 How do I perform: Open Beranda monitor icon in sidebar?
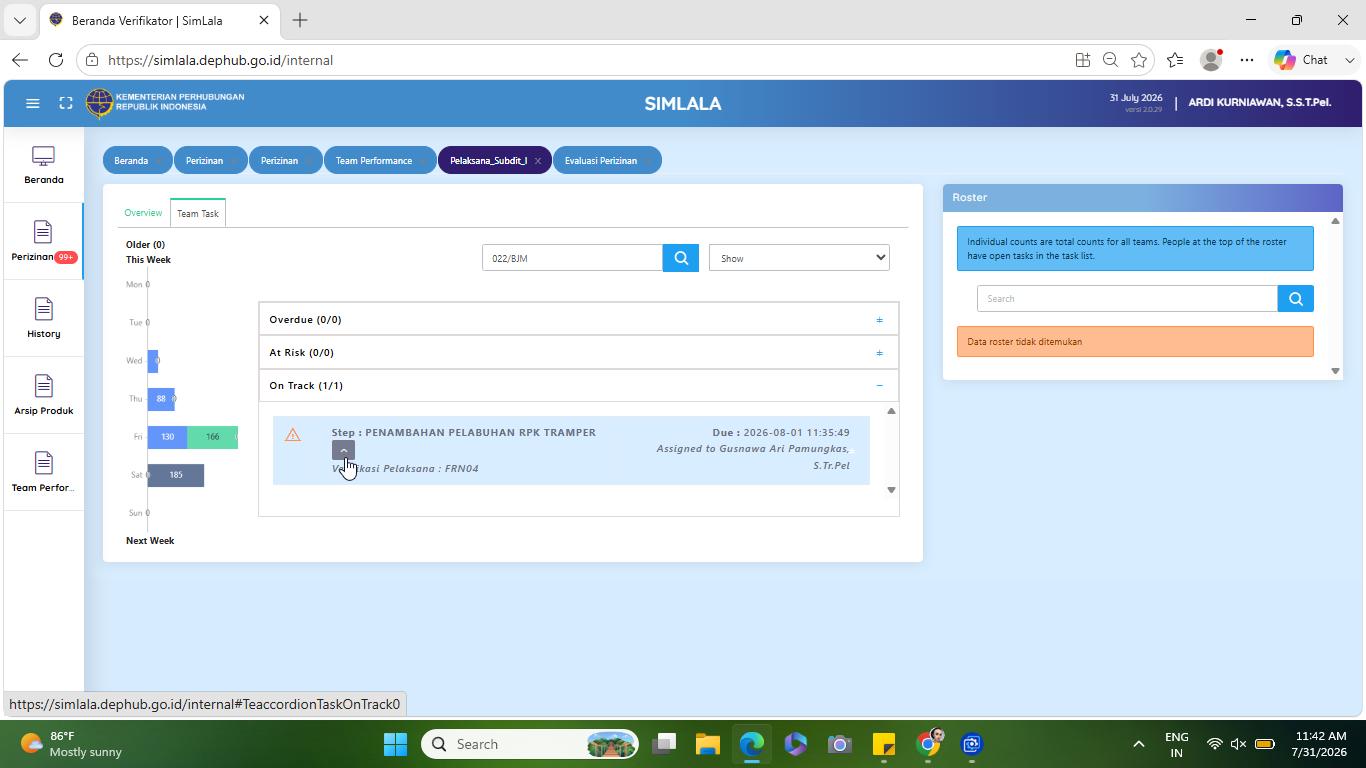43,157
